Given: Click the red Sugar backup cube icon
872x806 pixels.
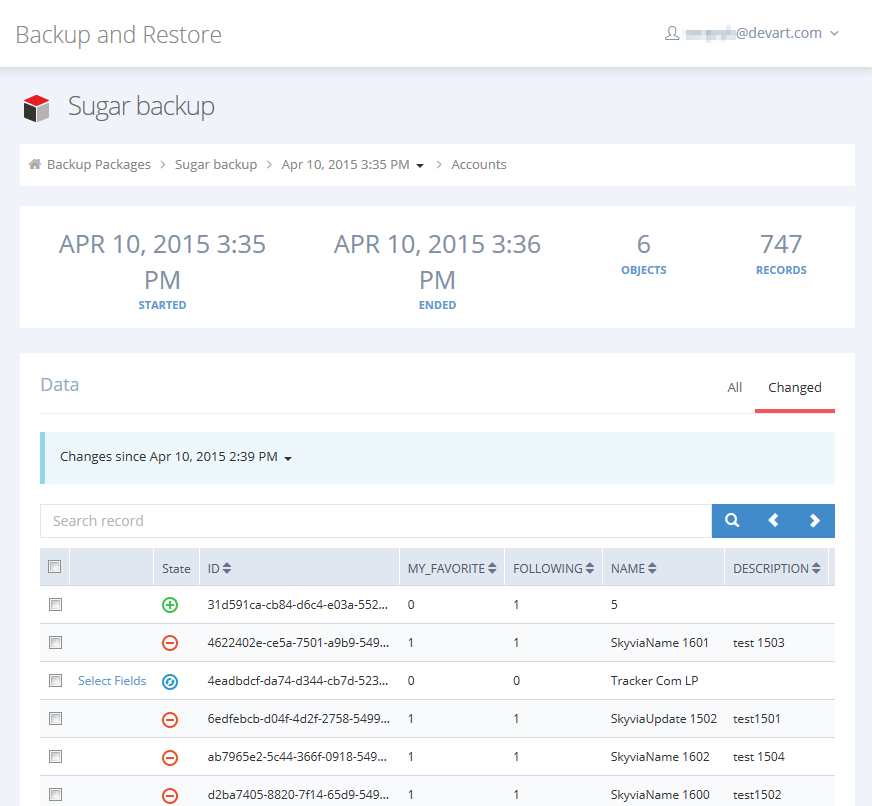Looking at the screenshot, I should pos(37,108).
